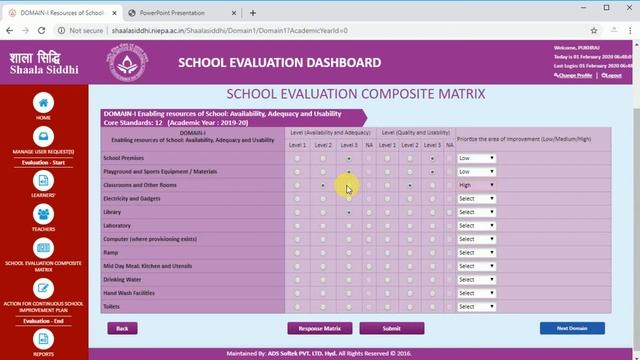This screenshot has width=640, height=360.
Task: Open the Teachers sidebar icon
Action: [x=43, y=214]
